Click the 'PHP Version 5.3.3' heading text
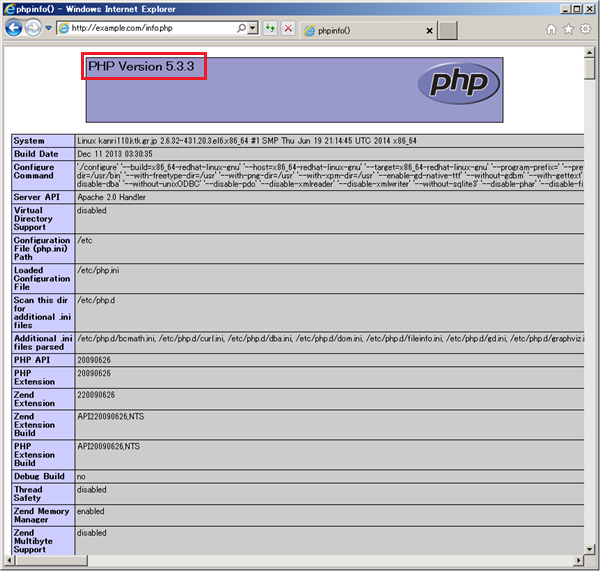Screen dimensions: 600x571 [x=141, y=66]
